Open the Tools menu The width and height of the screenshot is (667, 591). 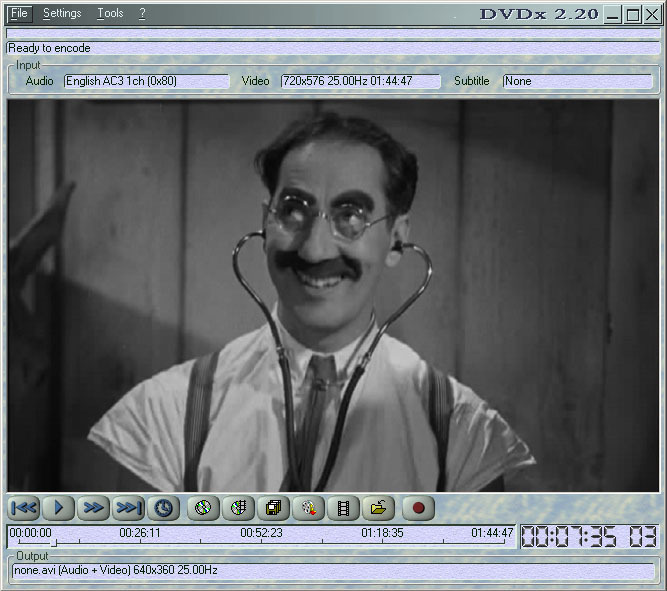point(110,14)
